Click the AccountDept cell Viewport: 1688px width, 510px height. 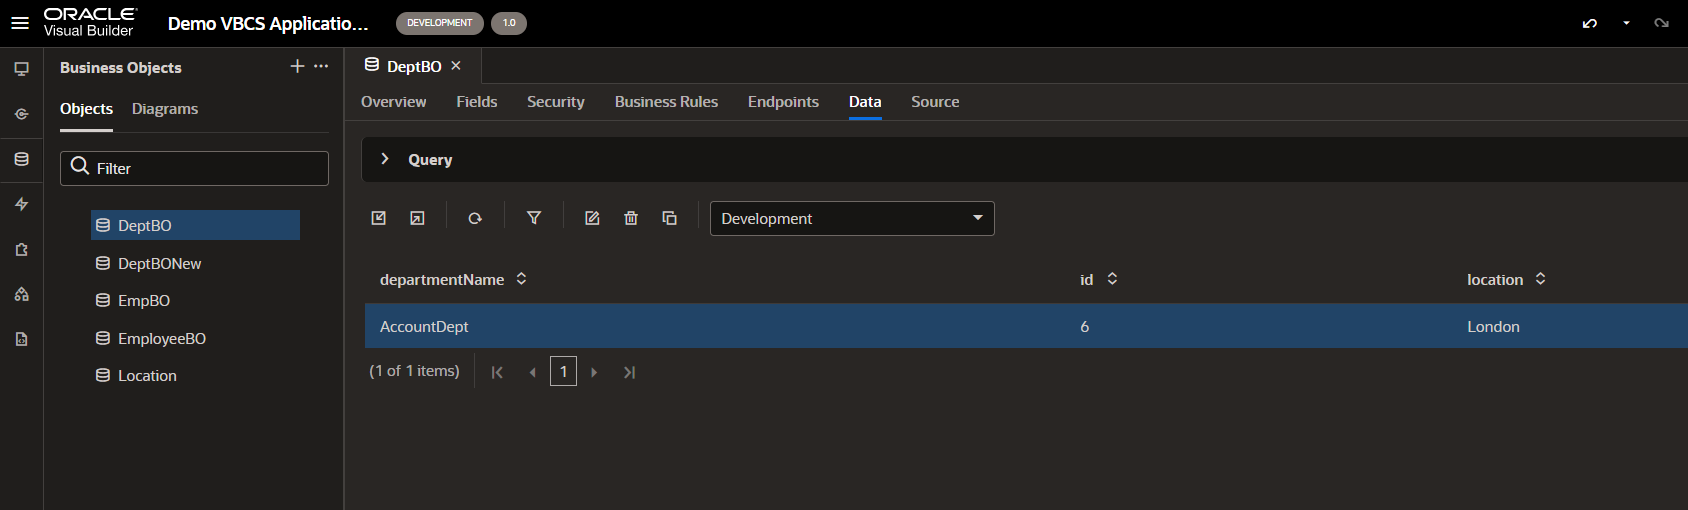(x=424, y=327)
